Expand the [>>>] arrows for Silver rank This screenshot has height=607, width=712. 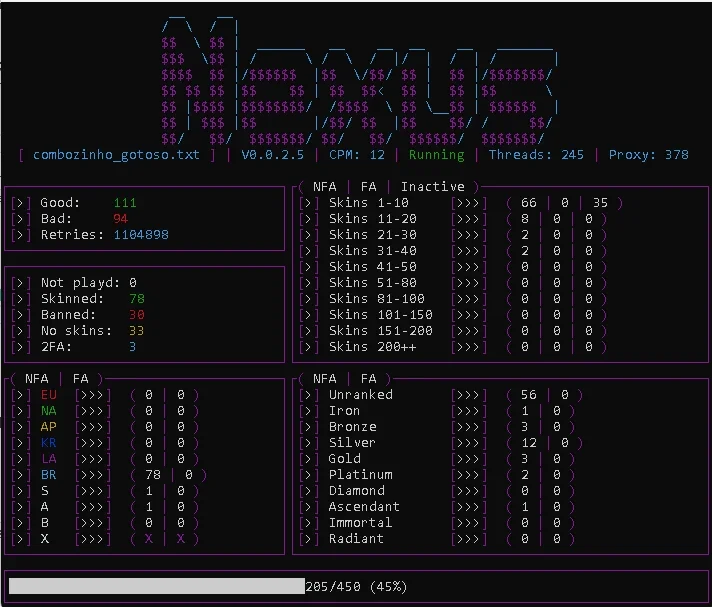[x=469, y=443]
